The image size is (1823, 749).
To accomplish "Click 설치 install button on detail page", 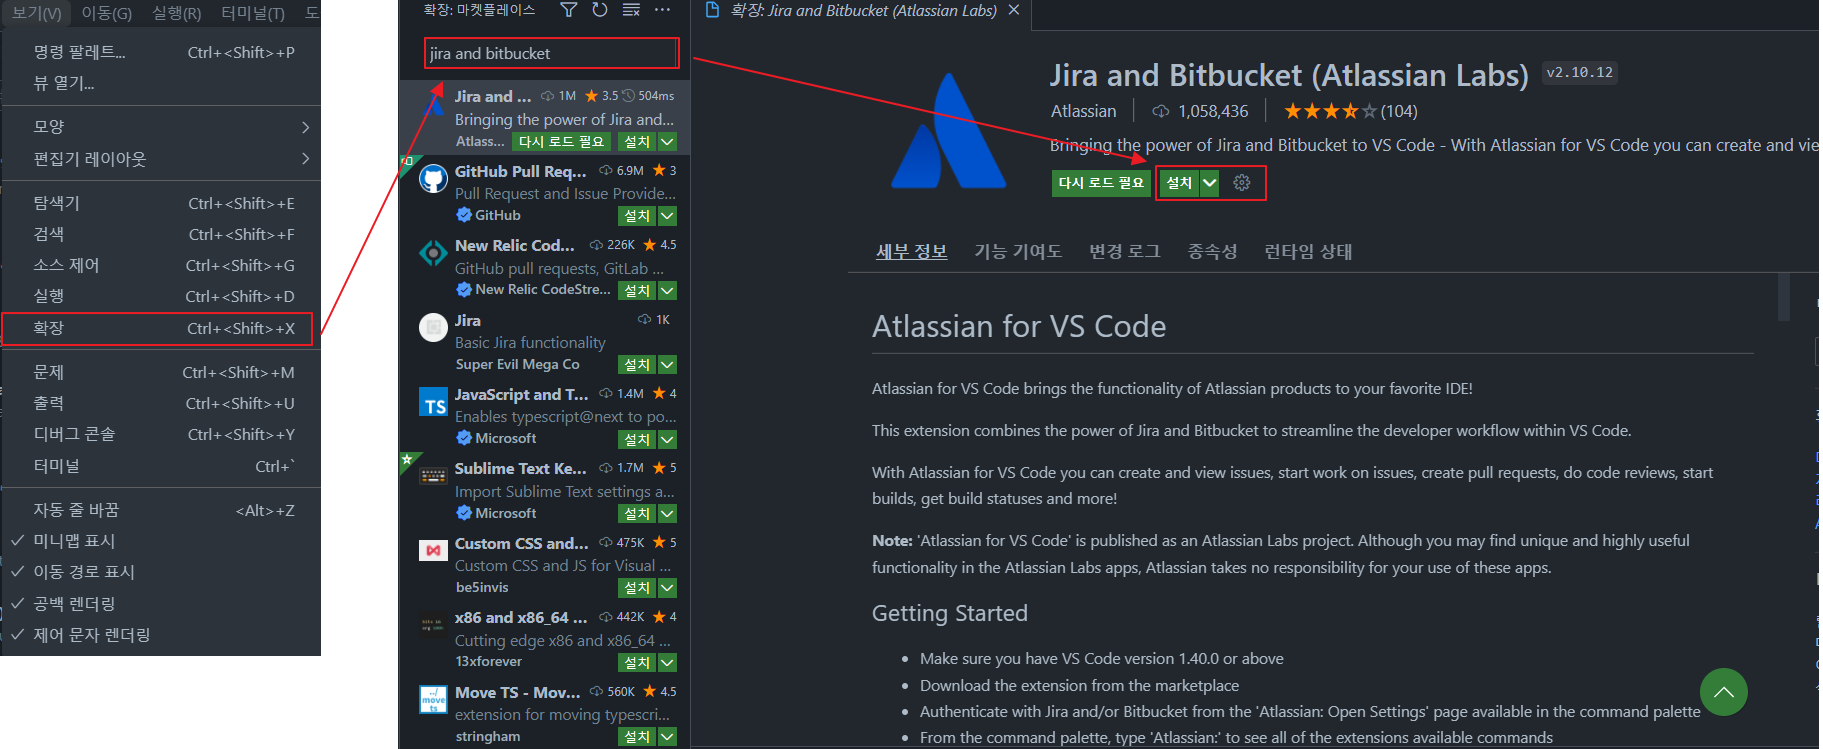I will tap(1180, 183).
